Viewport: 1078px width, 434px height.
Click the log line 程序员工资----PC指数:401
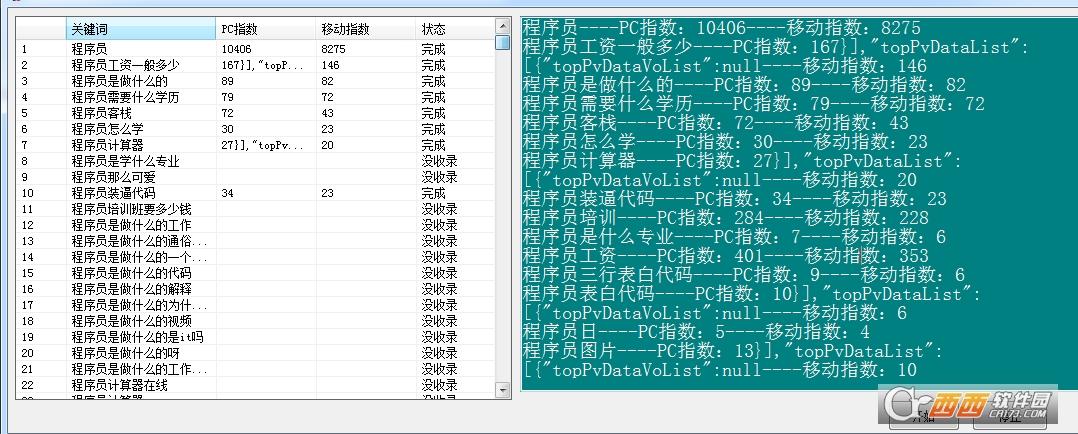[725, 257]
